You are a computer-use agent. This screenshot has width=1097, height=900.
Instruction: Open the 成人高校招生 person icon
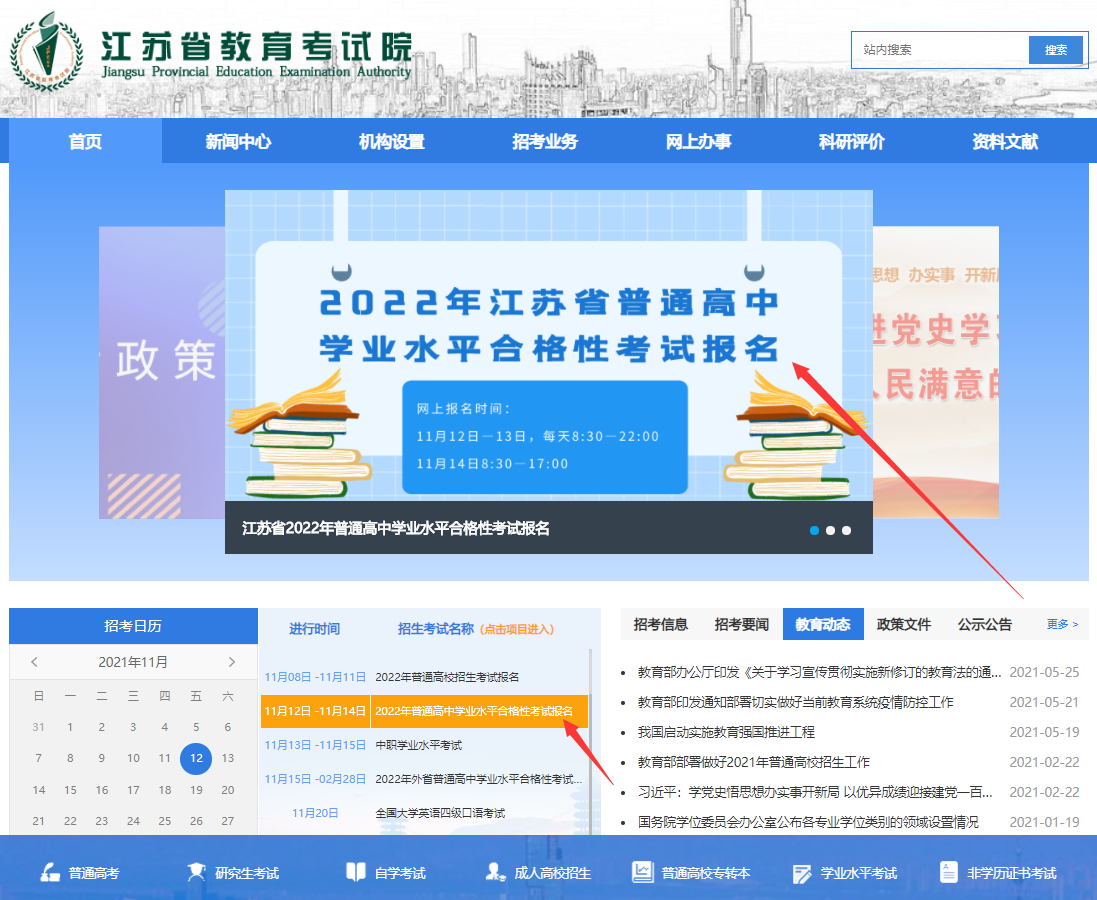pyautogui.click(x=494, y=872)
